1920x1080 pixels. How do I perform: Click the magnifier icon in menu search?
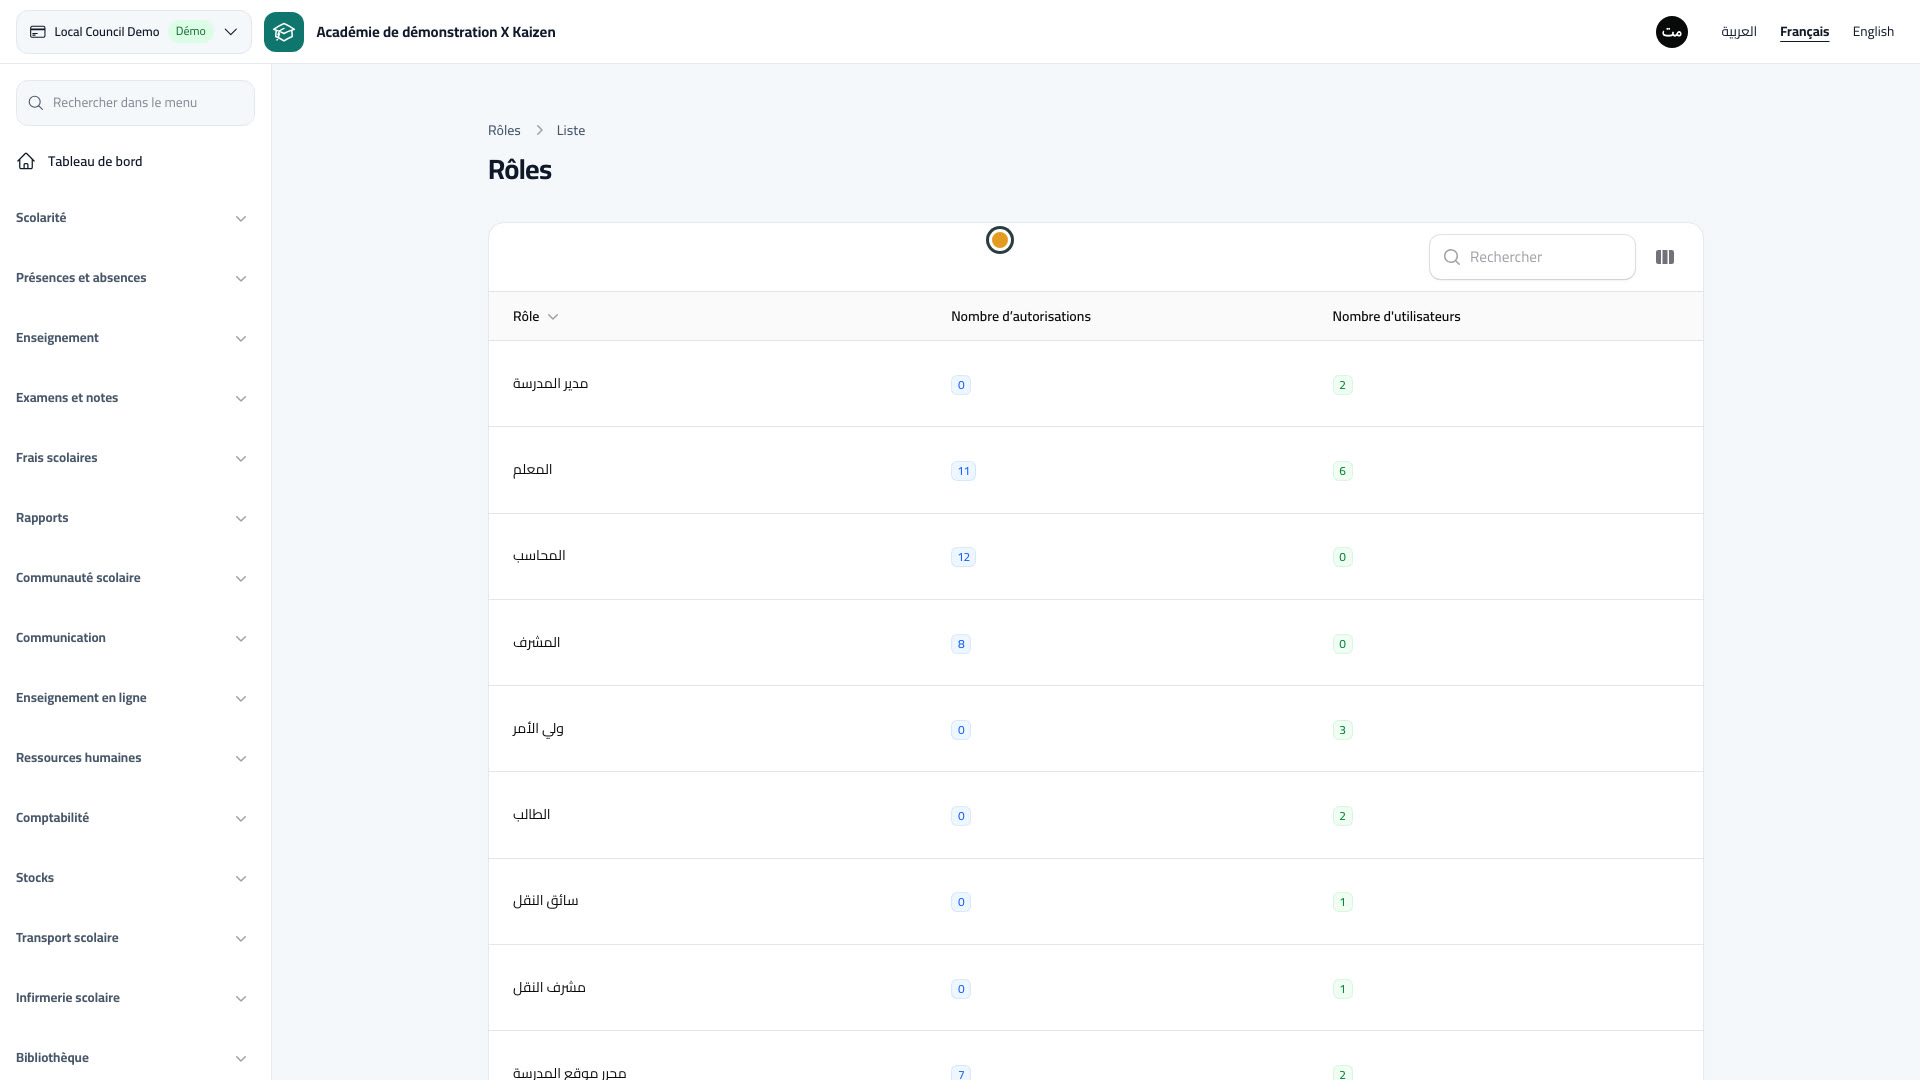click(x=36, y=103)
